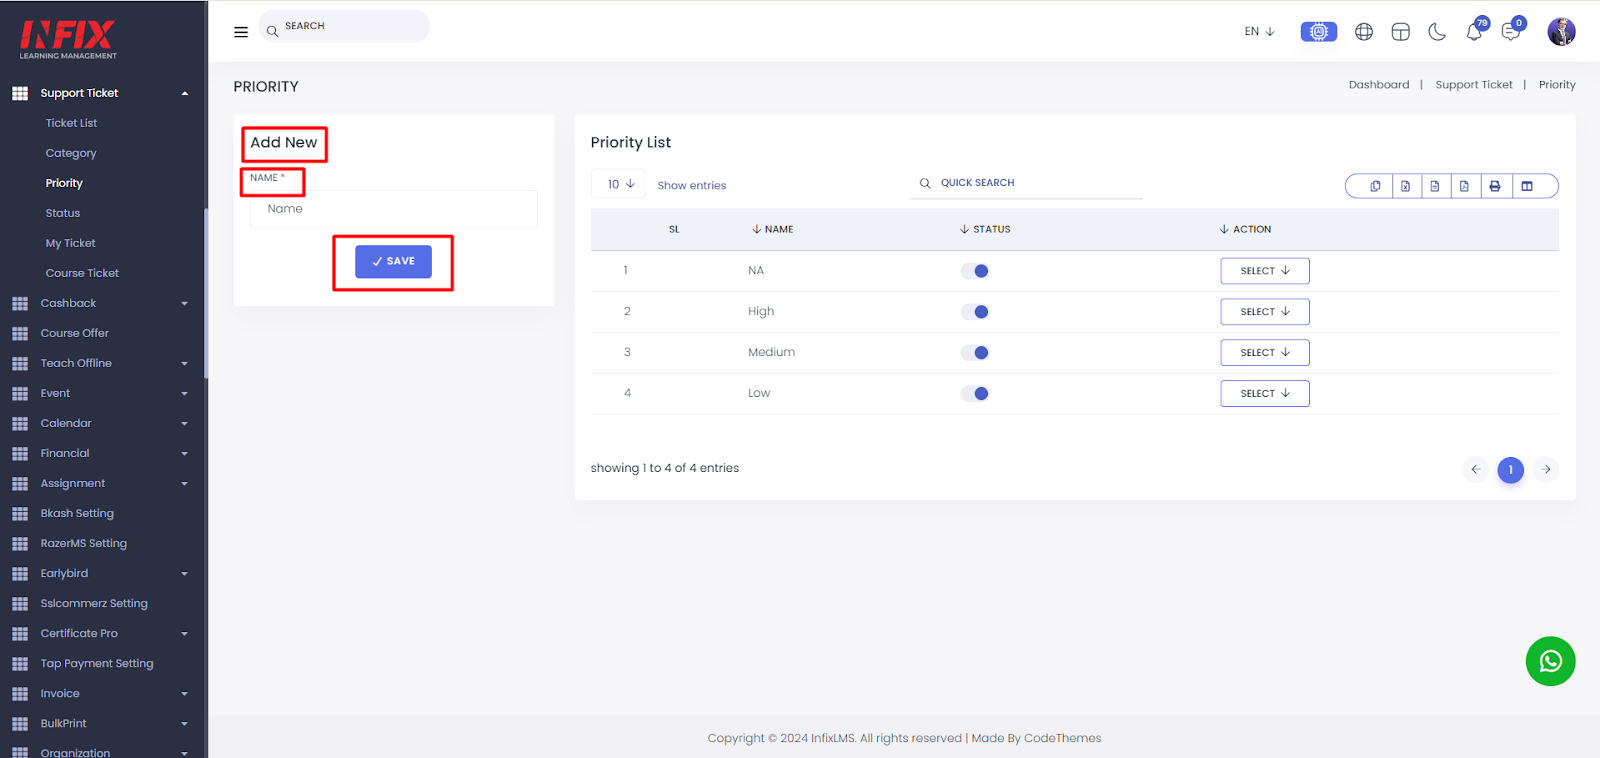Screen dimensions: 1600x758
Task: Open Ticket List in sidebar
Action: (x=71, y=123)
